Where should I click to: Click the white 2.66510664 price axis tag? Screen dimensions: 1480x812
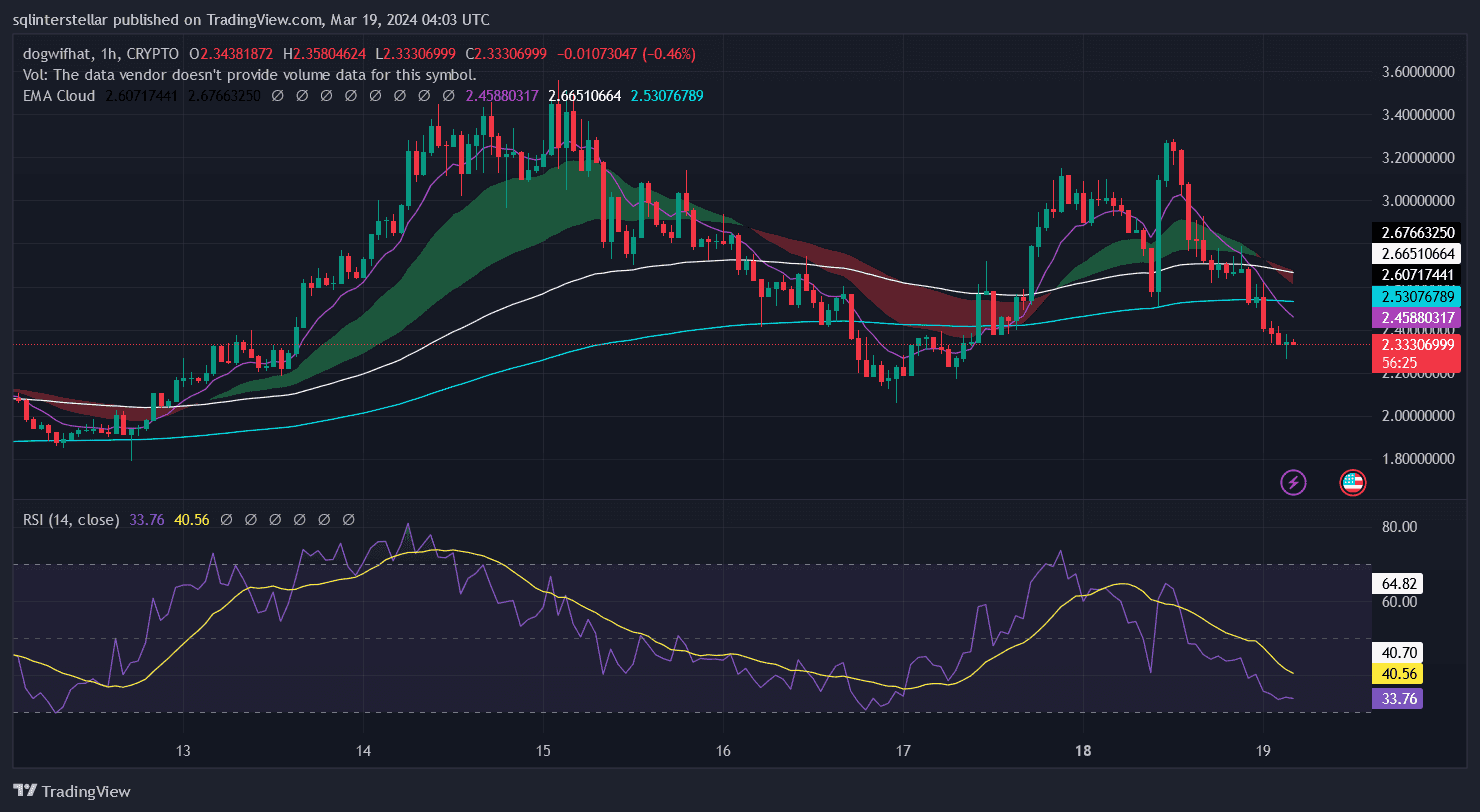(x=1419, y=253)
